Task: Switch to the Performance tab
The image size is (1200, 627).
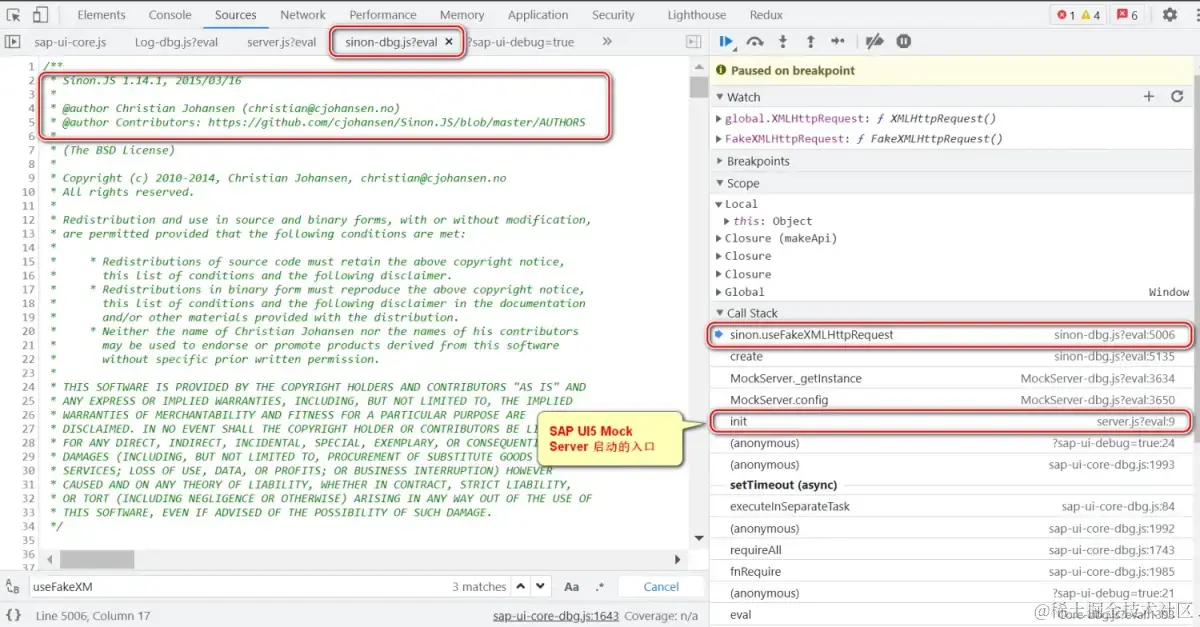Action: pos(383,15)
